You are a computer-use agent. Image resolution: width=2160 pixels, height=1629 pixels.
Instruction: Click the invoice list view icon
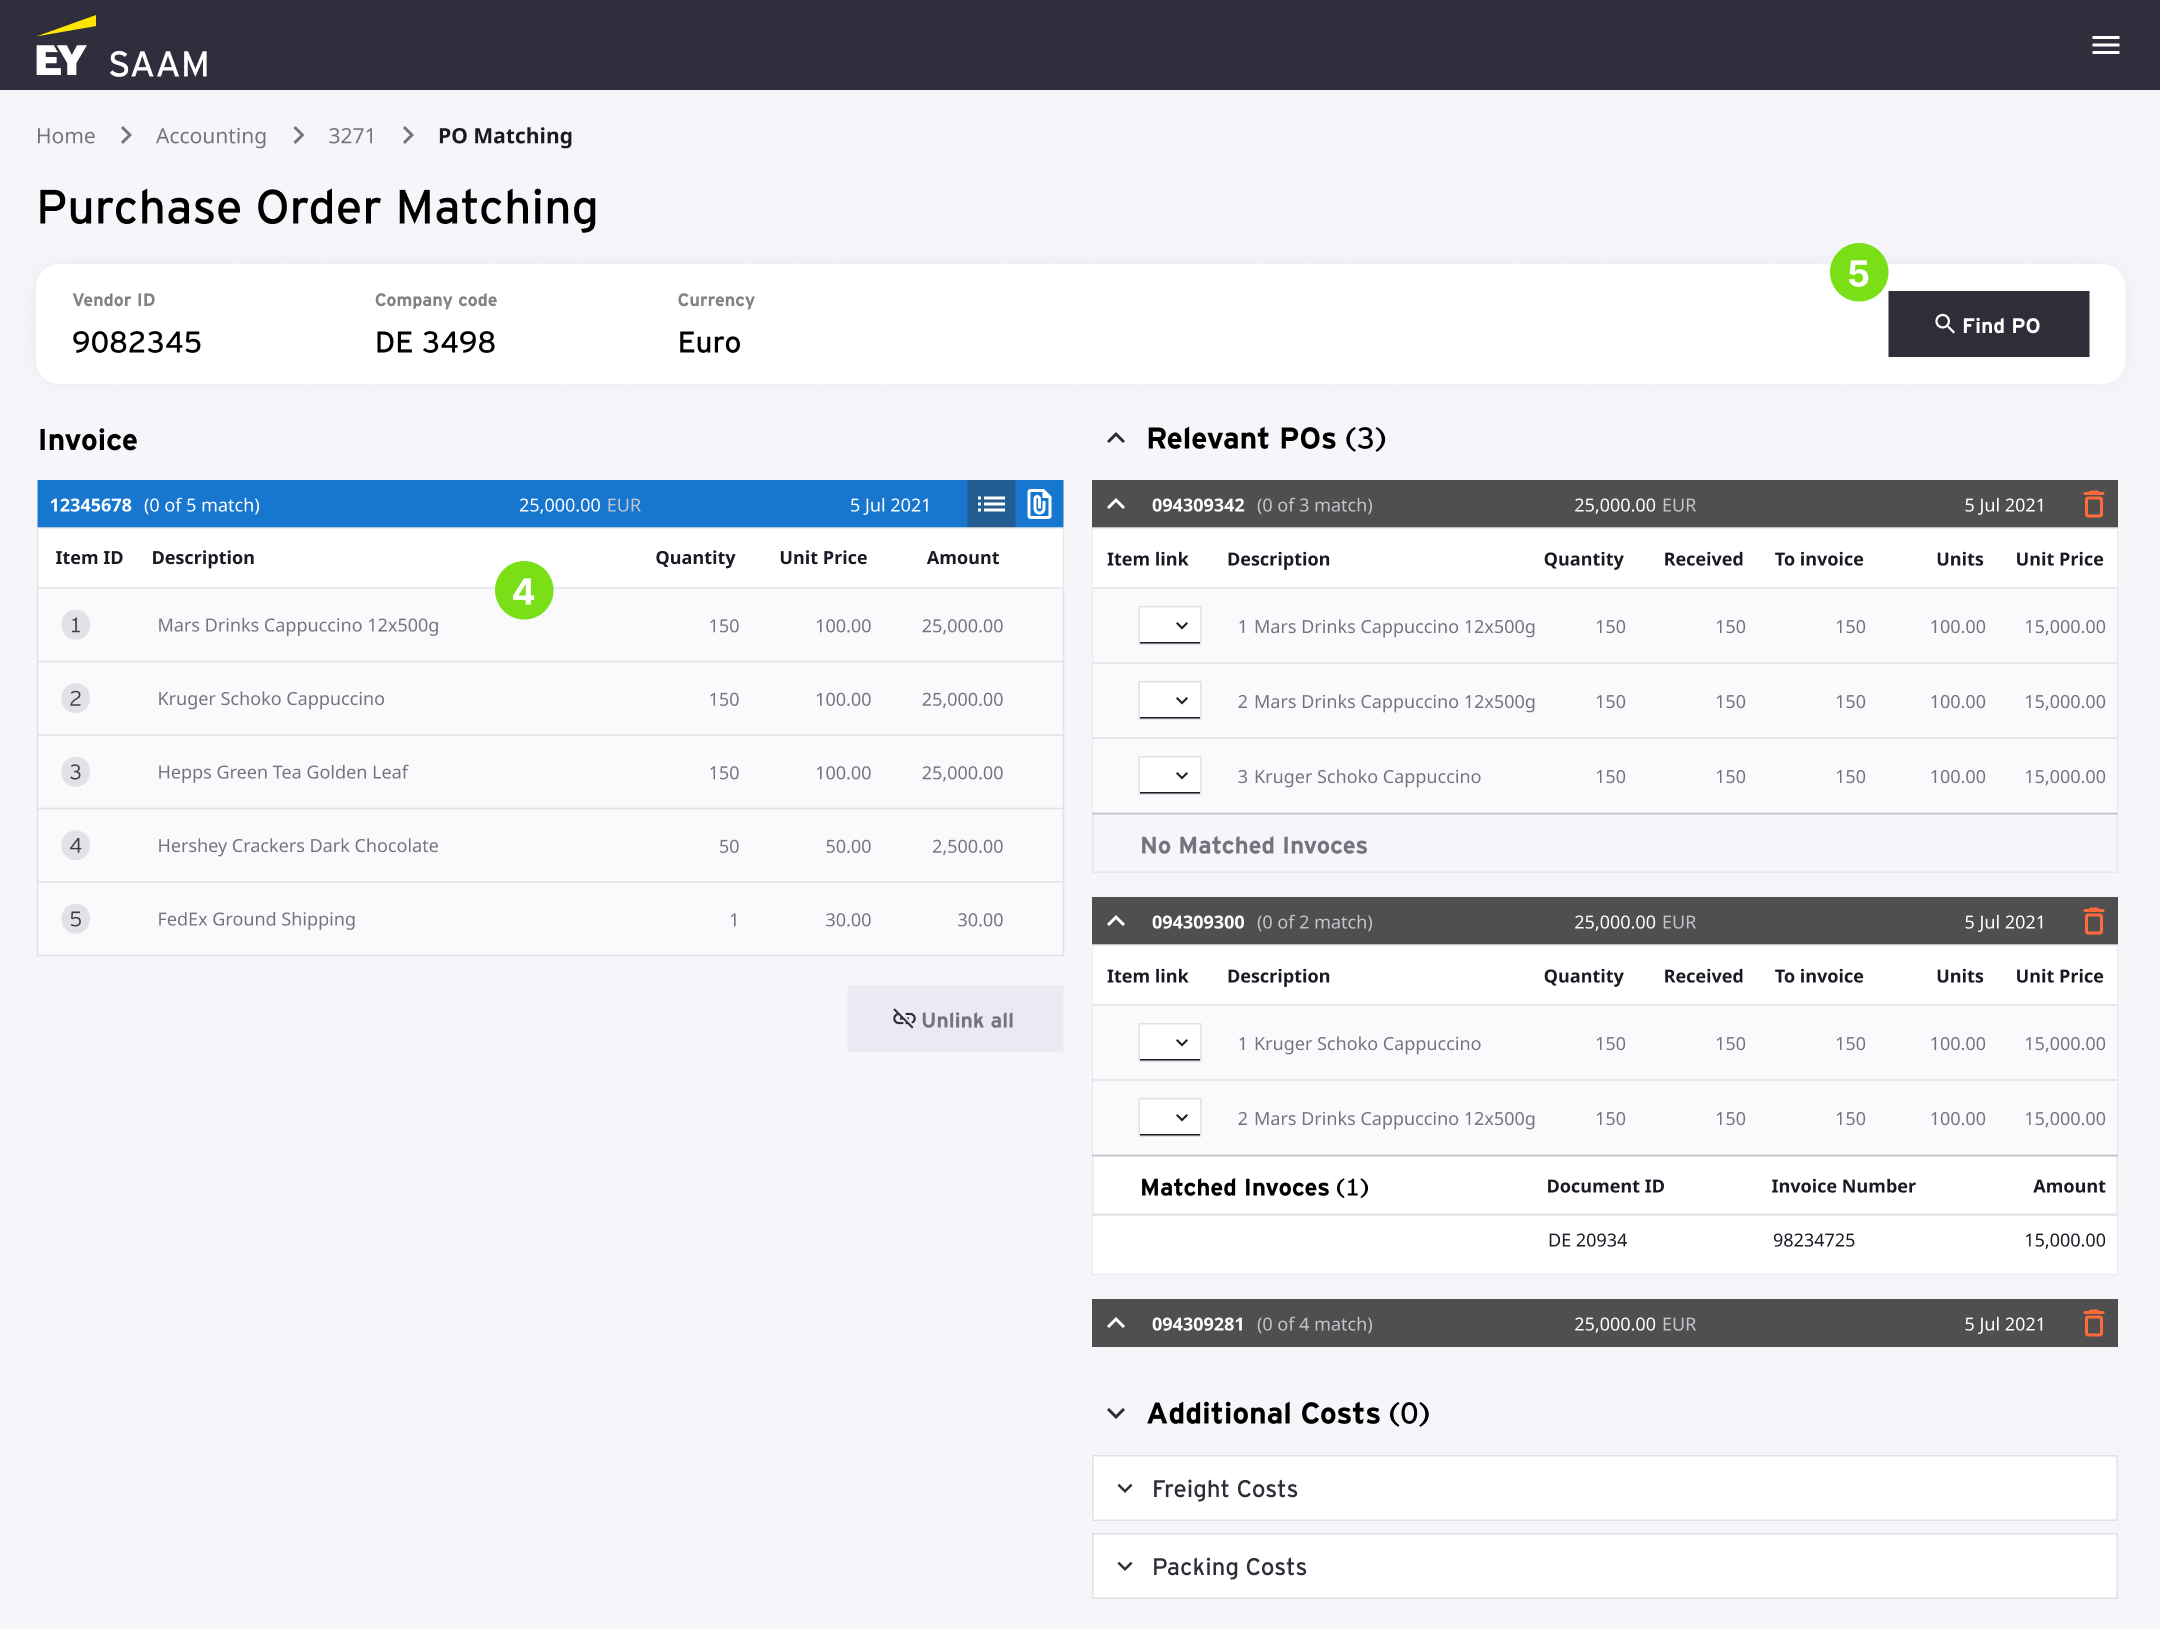(x=991, y=504)
